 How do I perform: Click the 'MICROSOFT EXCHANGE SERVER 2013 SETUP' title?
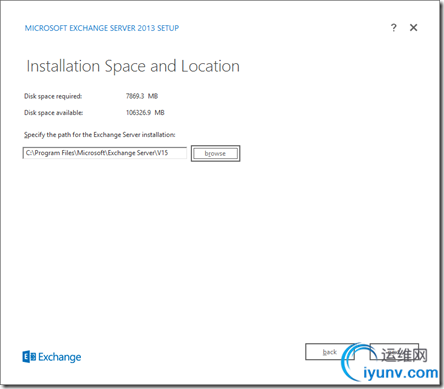(102, 28)
